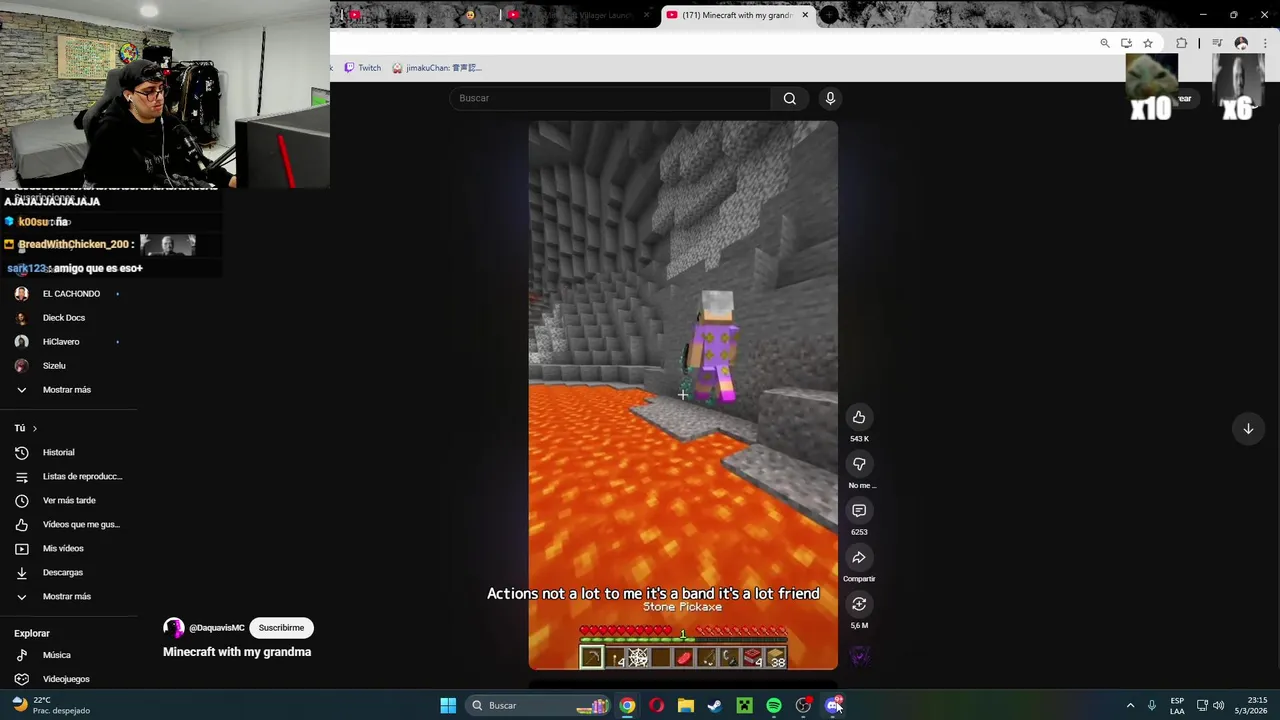Bookmark page with star icon
This screenshot has height=720, width=1280.
[1148, 43]
